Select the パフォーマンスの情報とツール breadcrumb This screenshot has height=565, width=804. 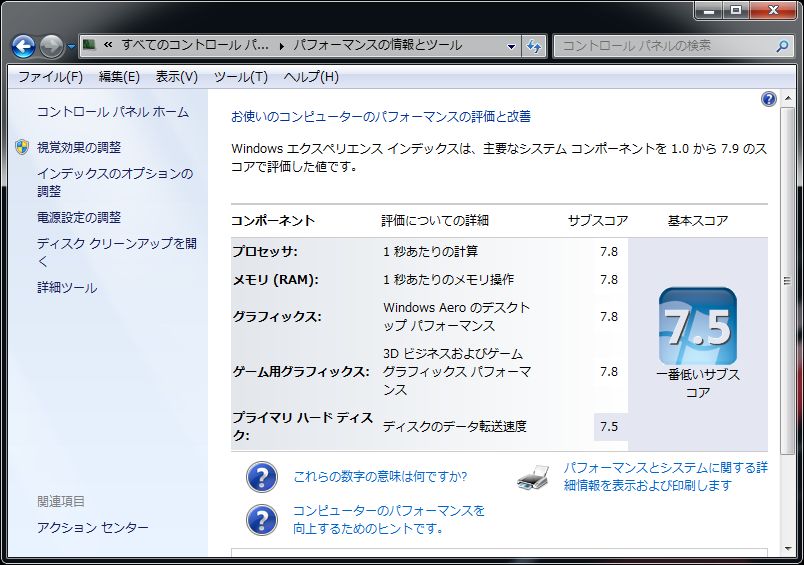[x=377, y=45]
